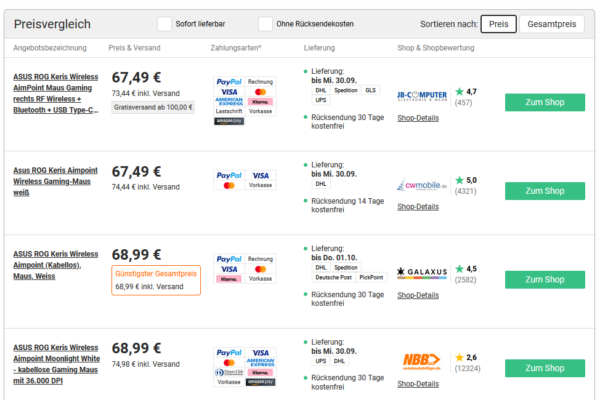View Shop-Details of NBB
Image resolution: width=600 pixels, height=400 pixels.
pyautogui.click(x=418, y=384)
